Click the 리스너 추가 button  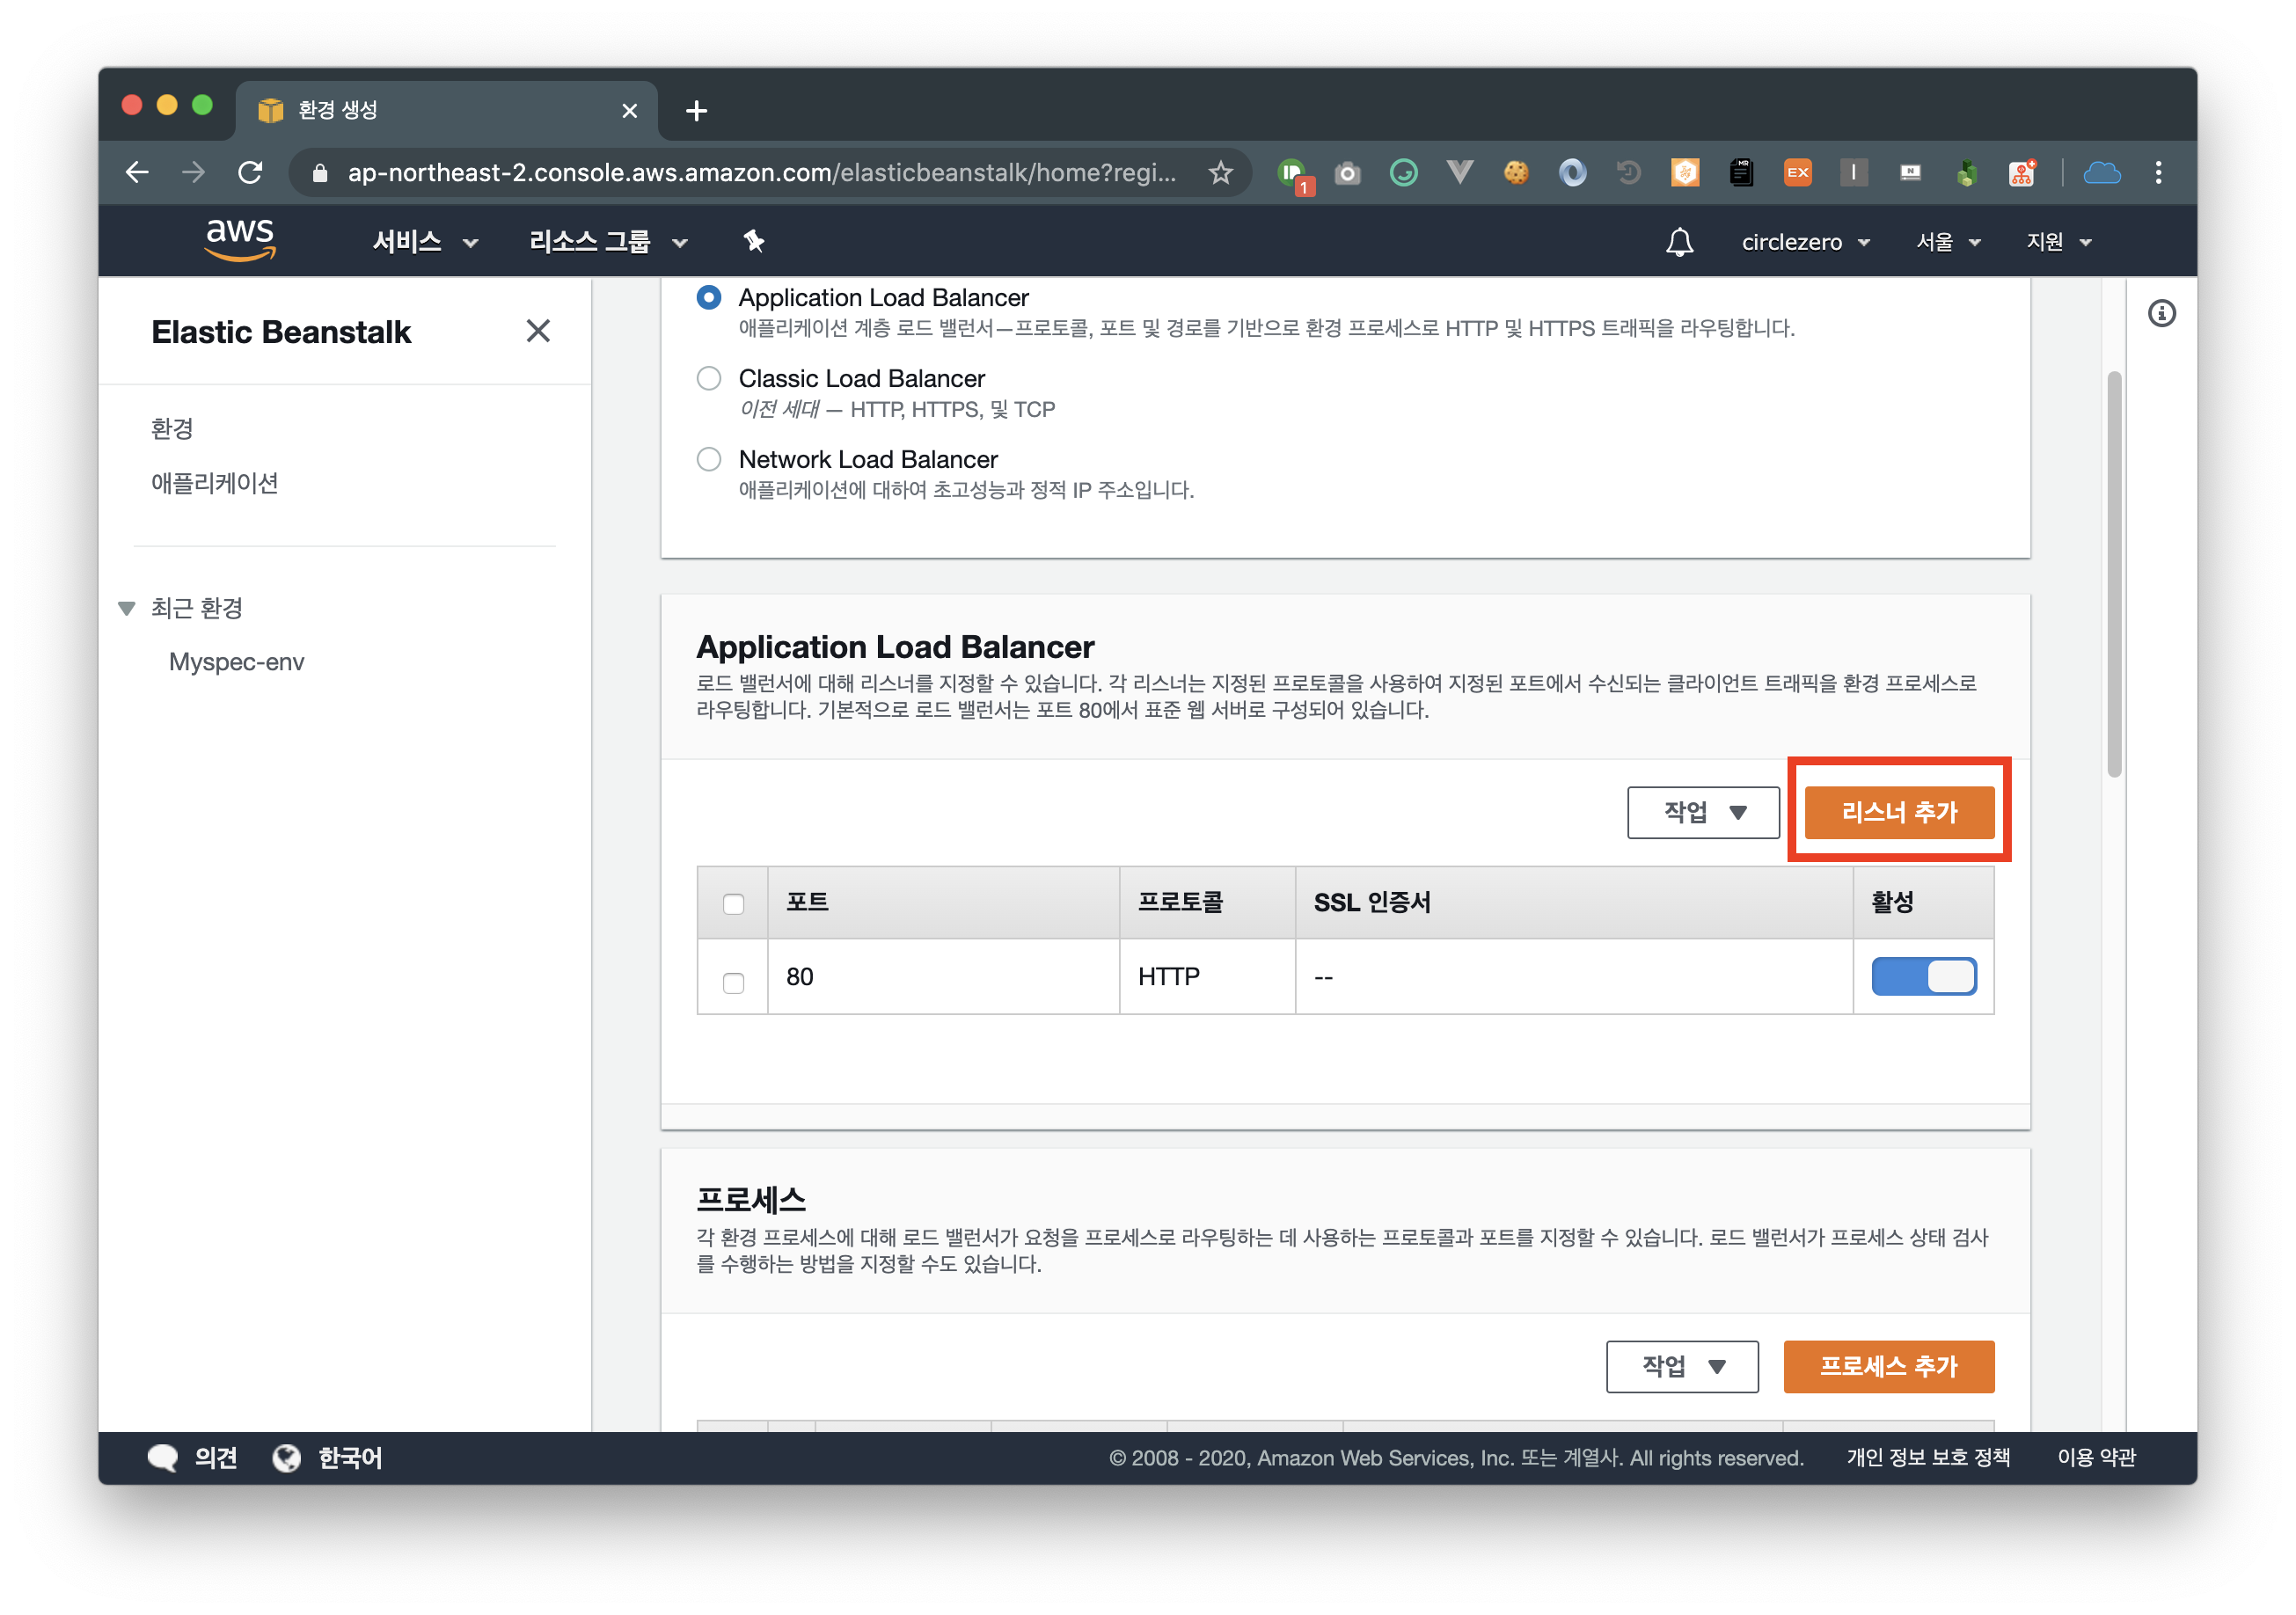pos(1898,812)
